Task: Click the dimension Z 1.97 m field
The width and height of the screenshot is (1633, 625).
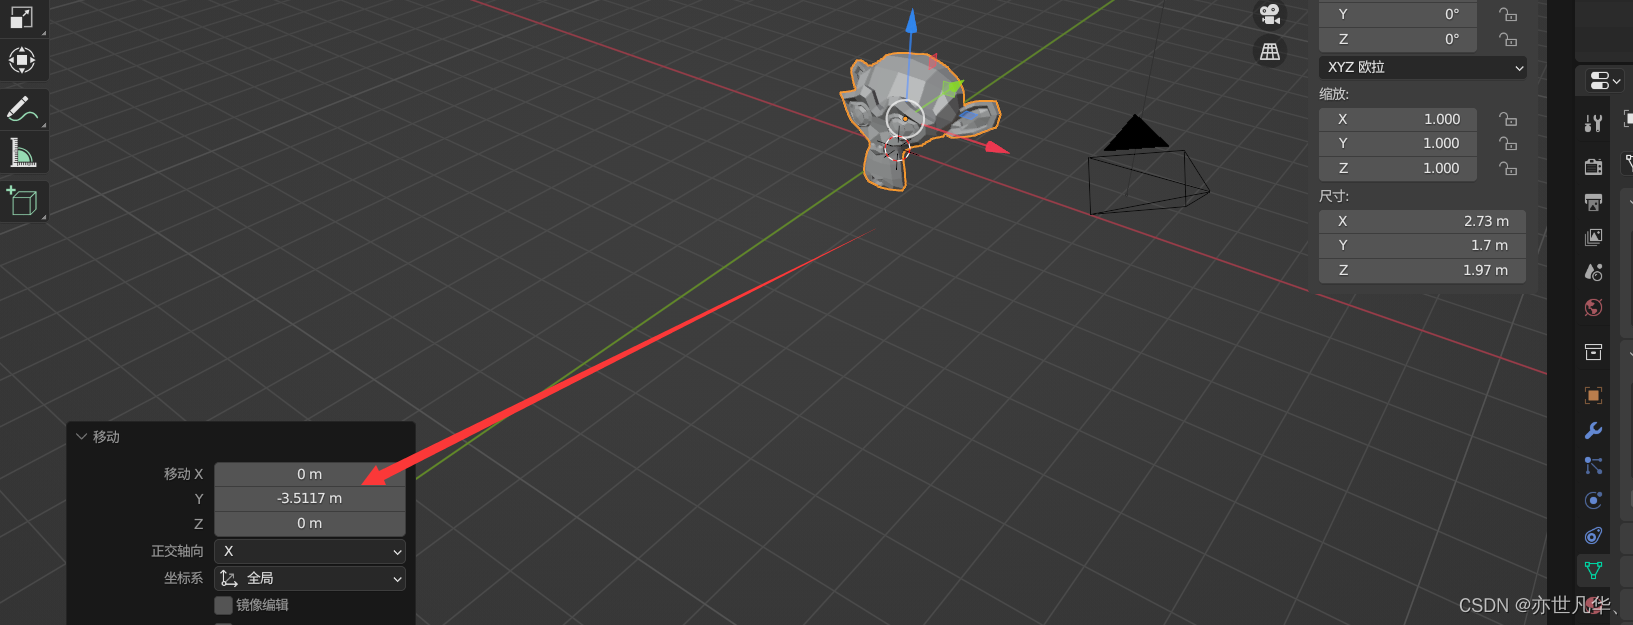Action: [1422, 270]
